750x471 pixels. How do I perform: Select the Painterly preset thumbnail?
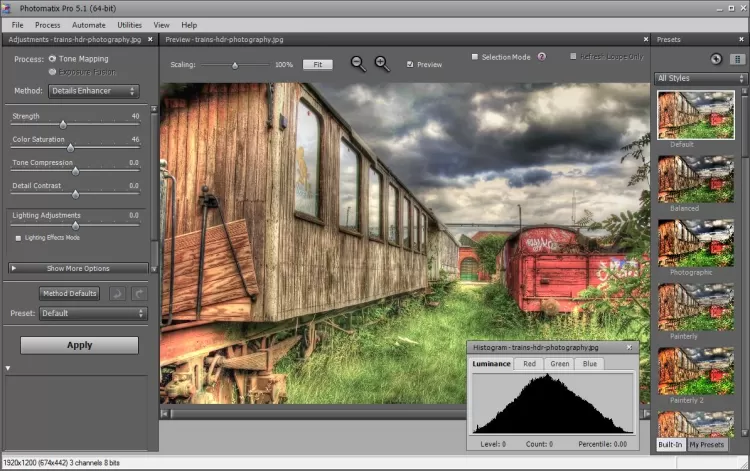tap(696, 307)
